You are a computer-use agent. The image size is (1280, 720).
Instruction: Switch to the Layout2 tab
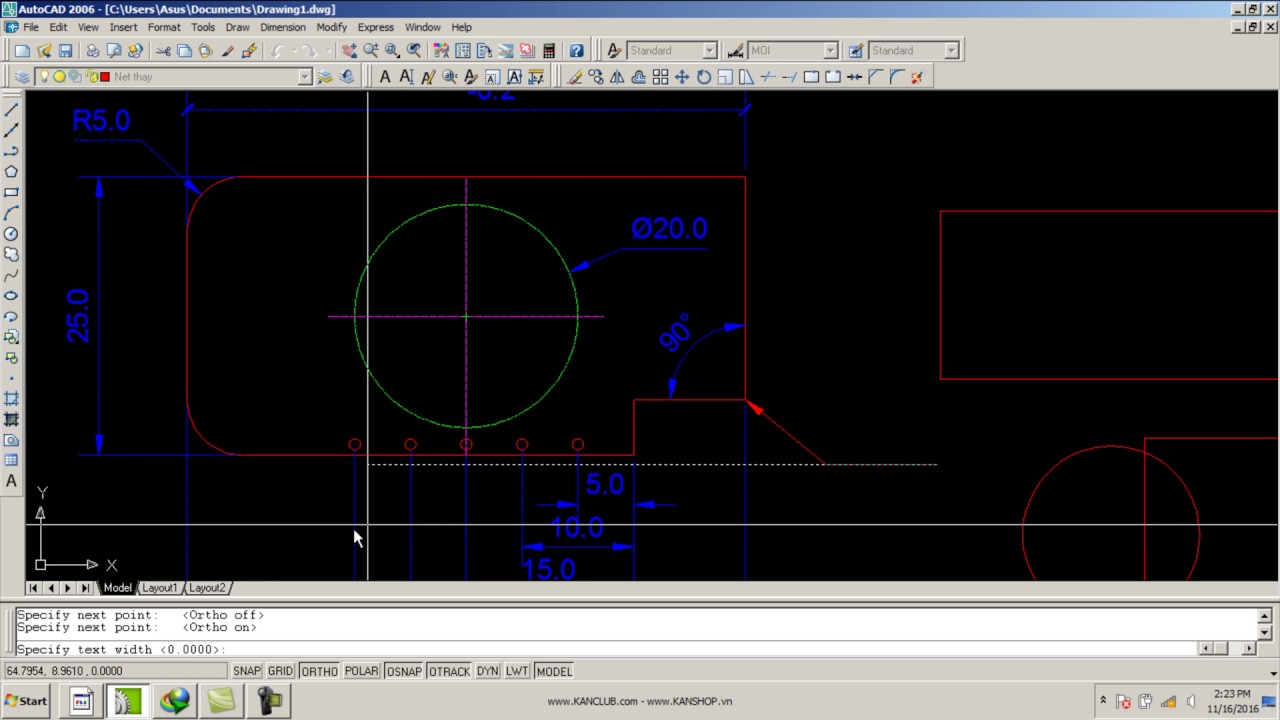pyautogui.click(x=207, y=588)
